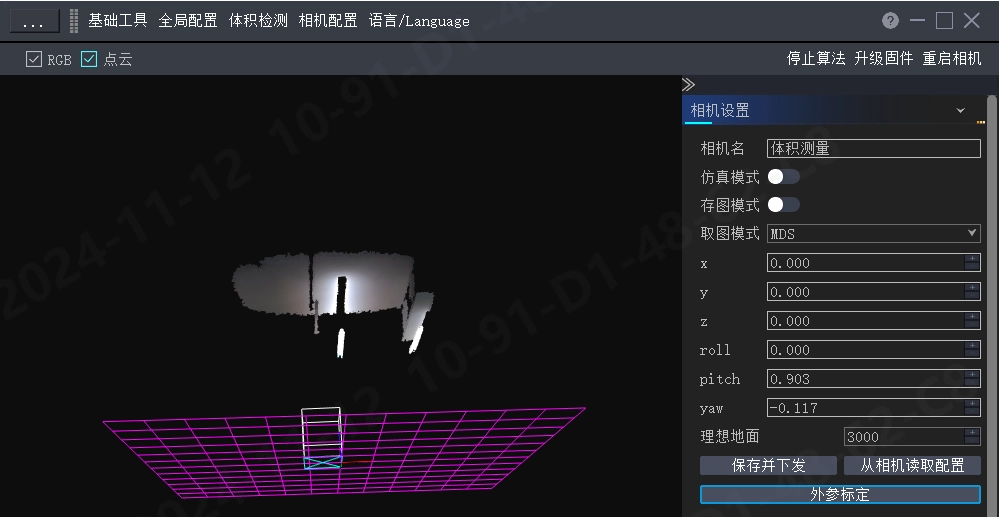The image size is (999, 517).
Task: Increment the yaw value stepper
Action: pyautogui.click(x=972, y=404)
